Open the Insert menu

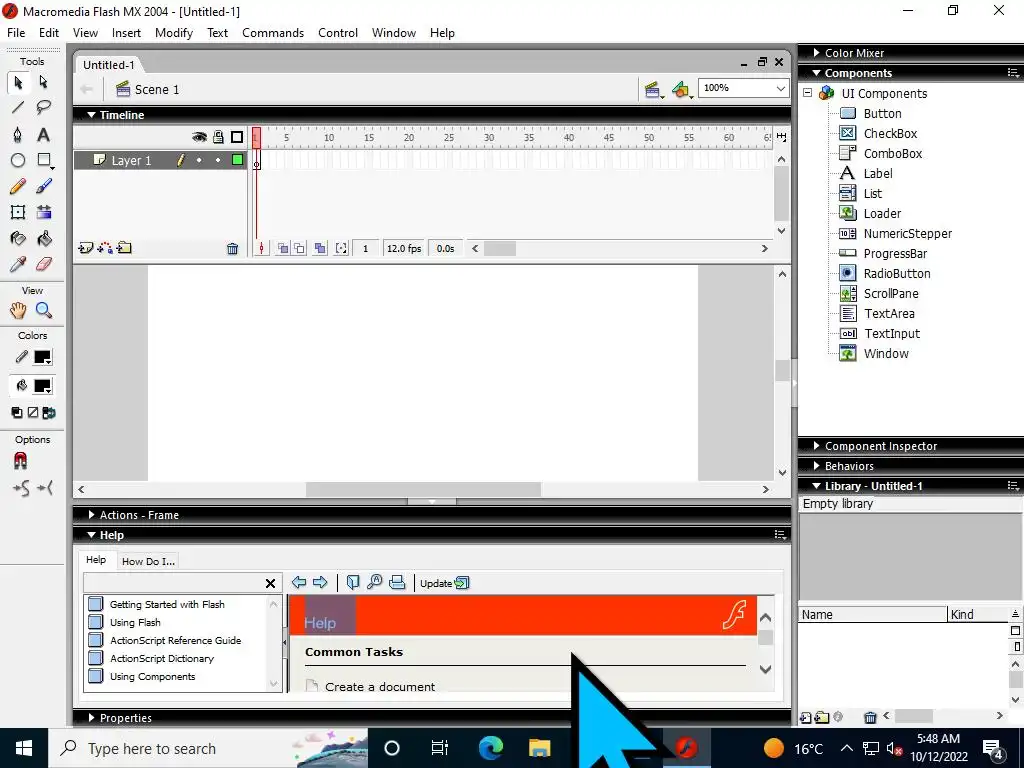(126, 33)
